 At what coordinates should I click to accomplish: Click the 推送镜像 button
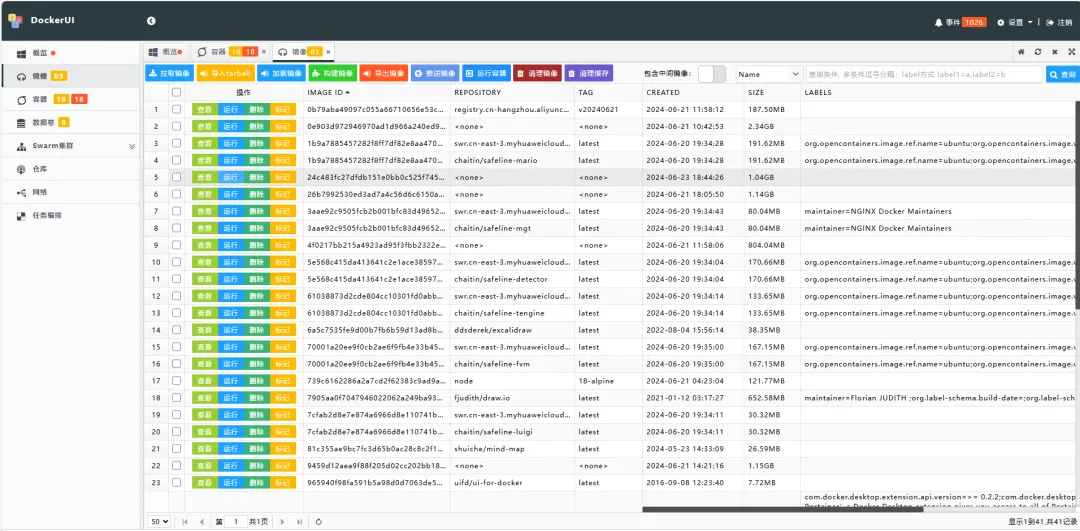click(435, 73)
